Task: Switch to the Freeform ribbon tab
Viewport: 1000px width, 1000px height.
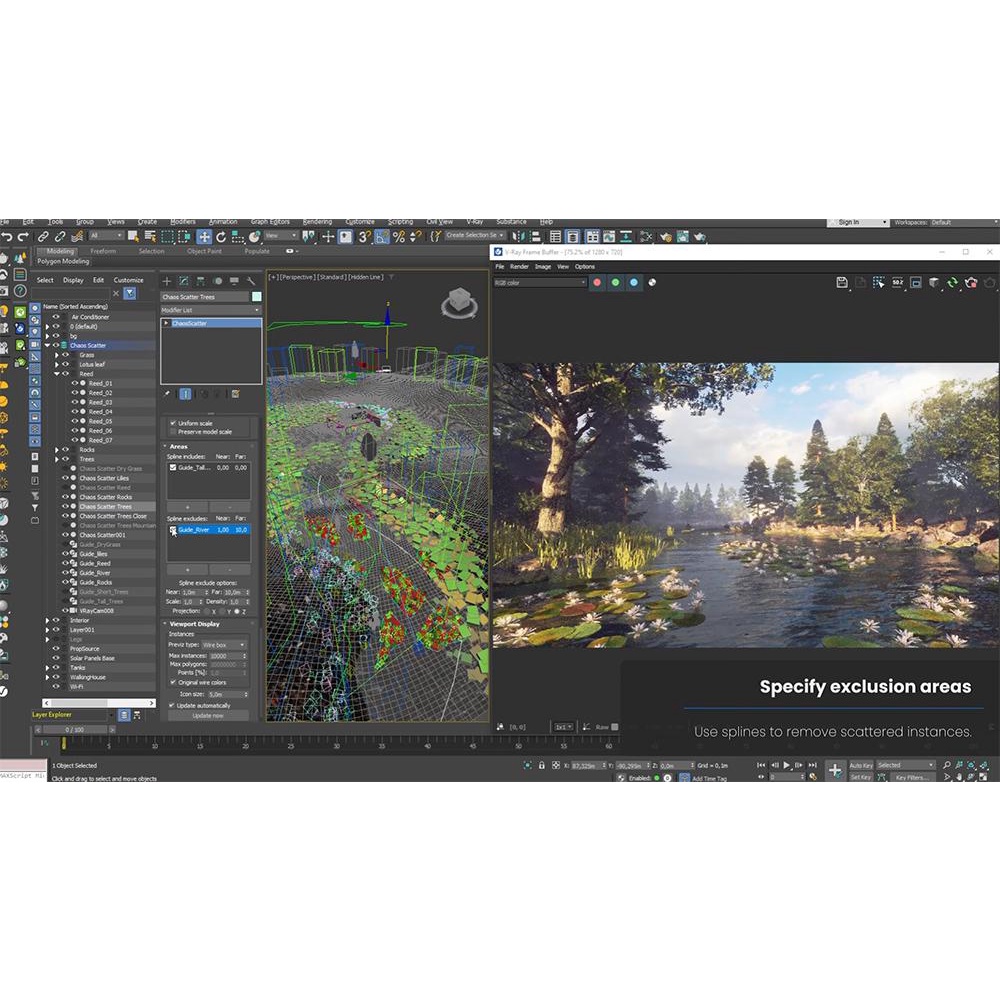Action: (x=103, y=251)
